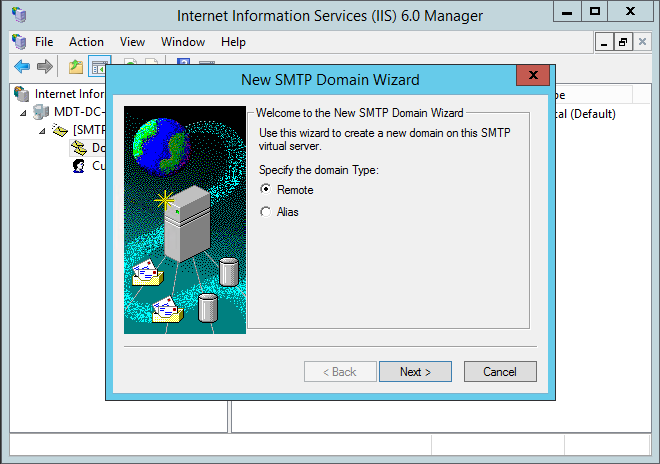Open the Window menu
Image resolution: width=660 pixels, height=464 pixels.
click(183, 42)
